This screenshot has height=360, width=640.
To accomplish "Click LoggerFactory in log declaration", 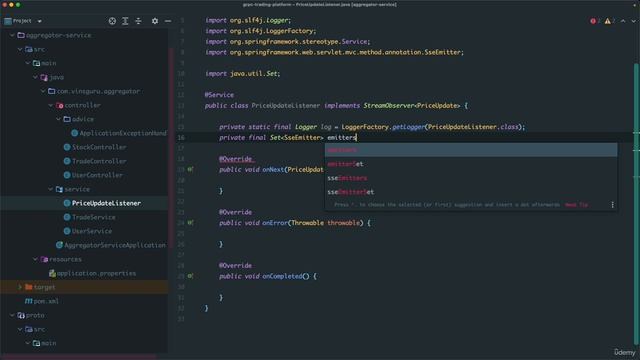I will pos(365,127).
